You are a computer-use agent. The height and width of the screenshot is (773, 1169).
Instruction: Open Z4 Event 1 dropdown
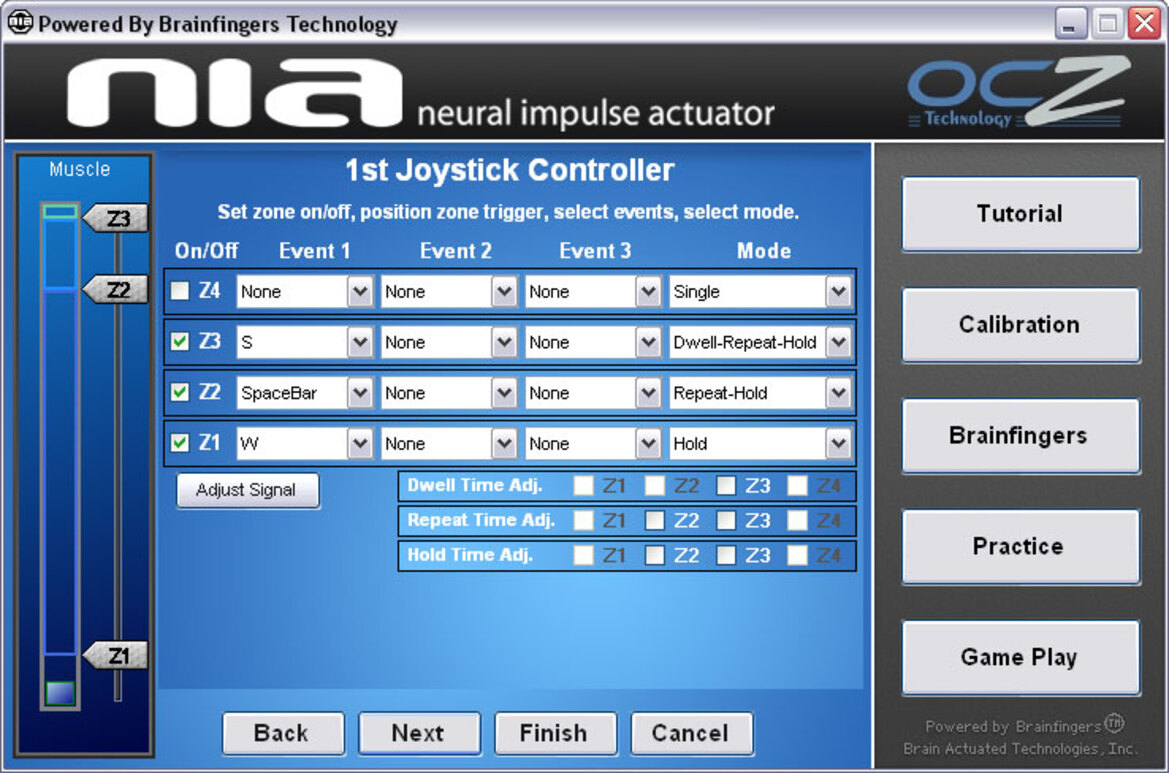tap(304, 291)
